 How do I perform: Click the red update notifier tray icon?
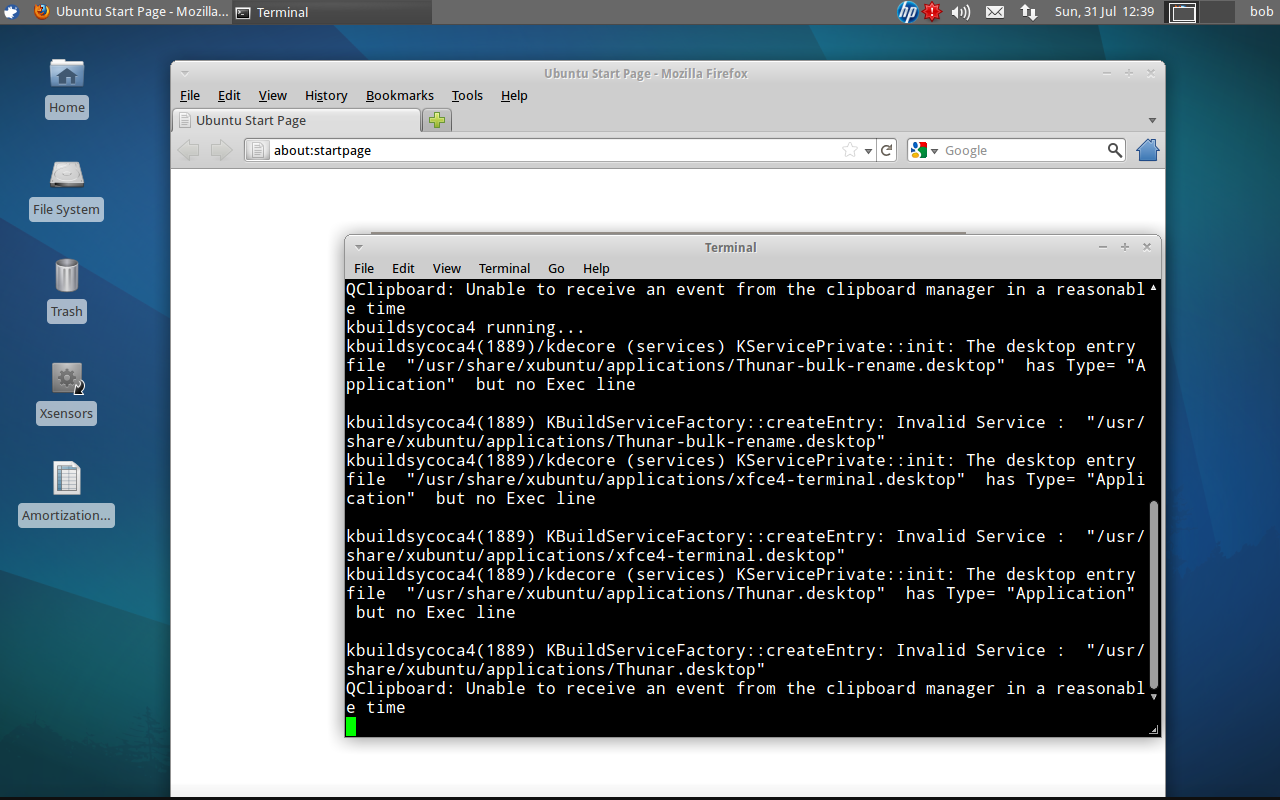pyautogui.click(x=933, y=12)
